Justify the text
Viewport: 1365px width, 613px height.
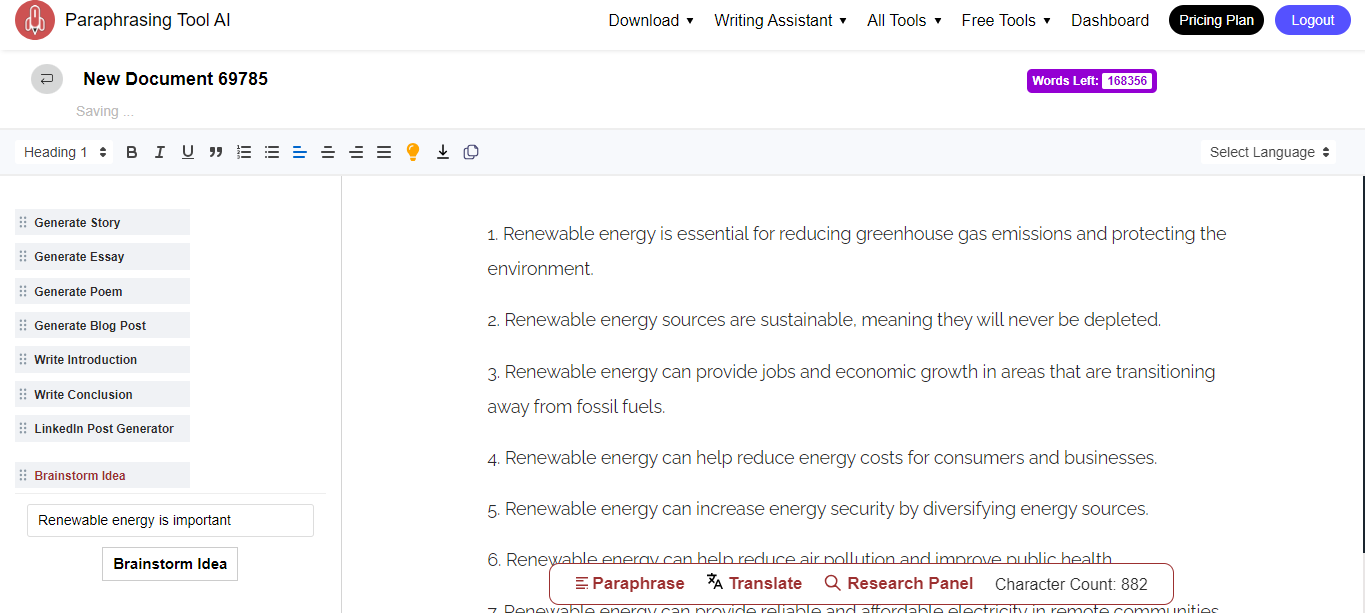pyautogui.click(x=383, y=152)
